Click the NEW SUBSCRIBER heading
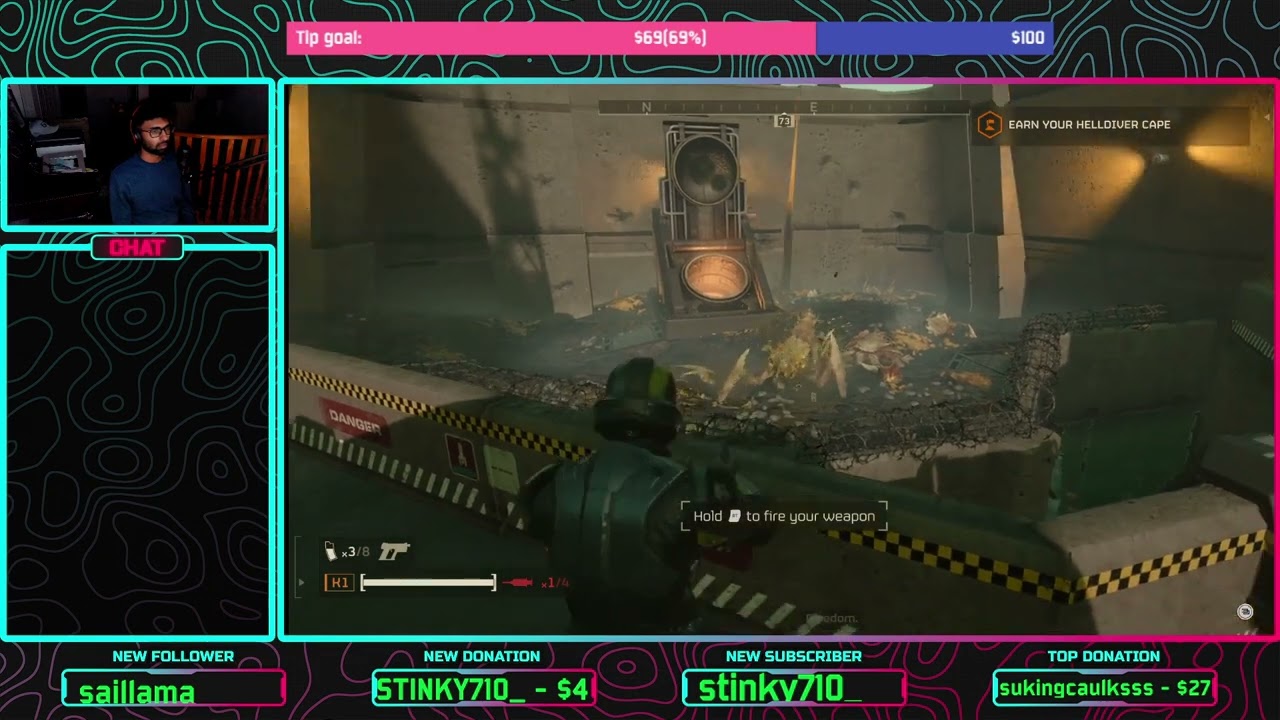1280x720 pixels. pyautogui.click(x=794, y=656)
